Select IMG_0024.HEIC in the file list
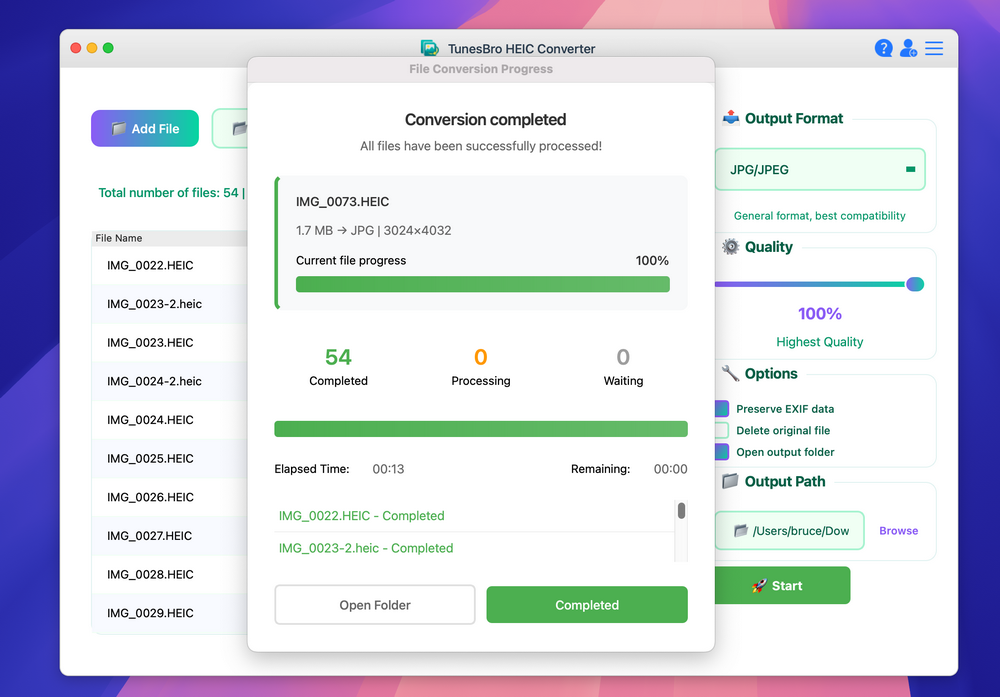The image size is (1000, 697). tap(170, 420)
